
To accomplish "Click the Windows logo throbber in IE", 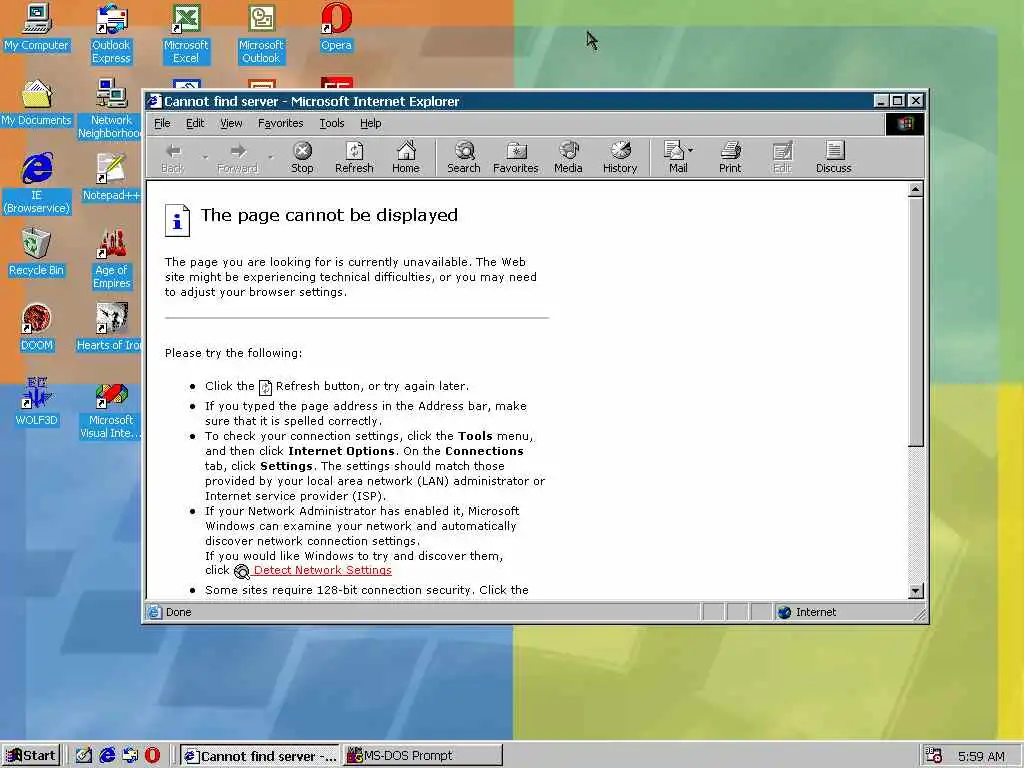I will 905,123.
